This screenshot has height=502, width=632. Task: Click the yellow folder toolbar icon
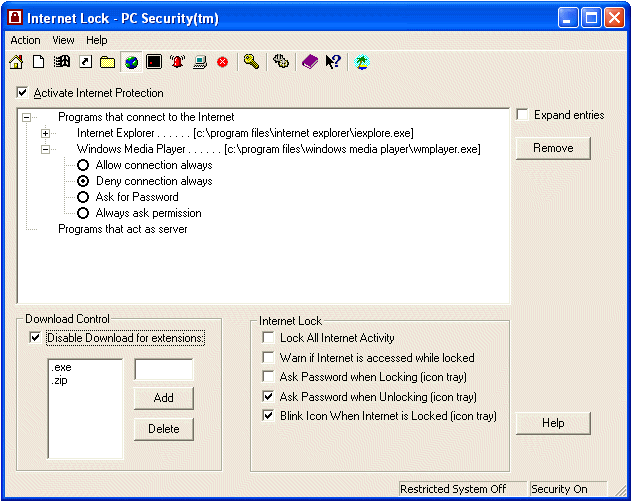click(107, 62)
